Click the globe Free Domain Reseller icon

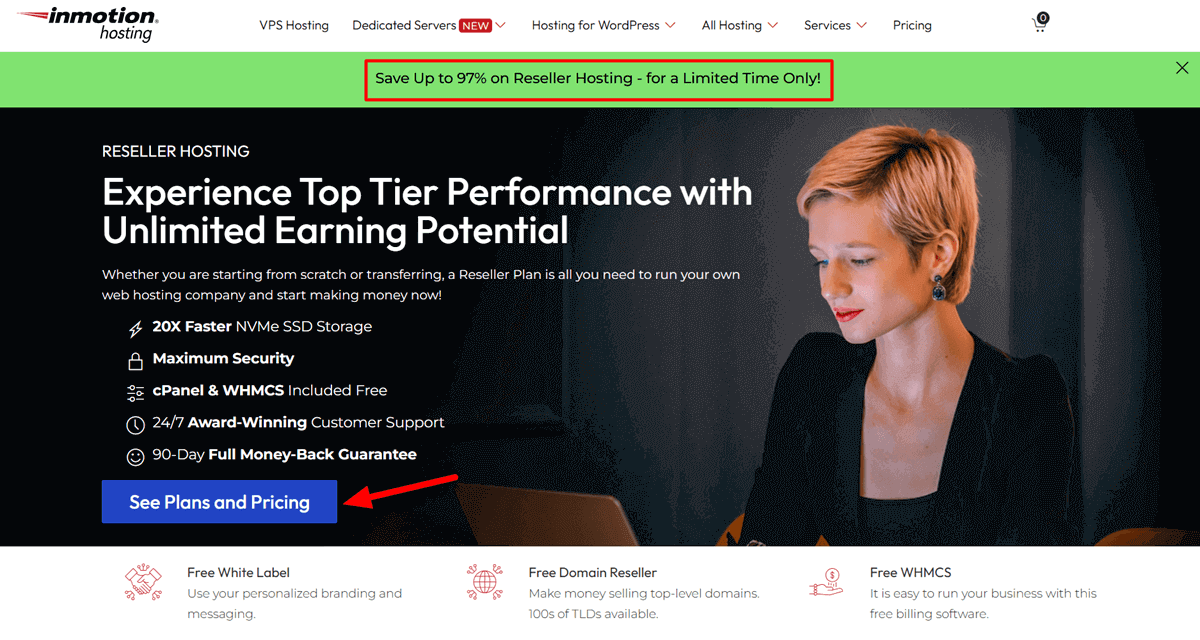pyautogui.click(x=485, y=582)
